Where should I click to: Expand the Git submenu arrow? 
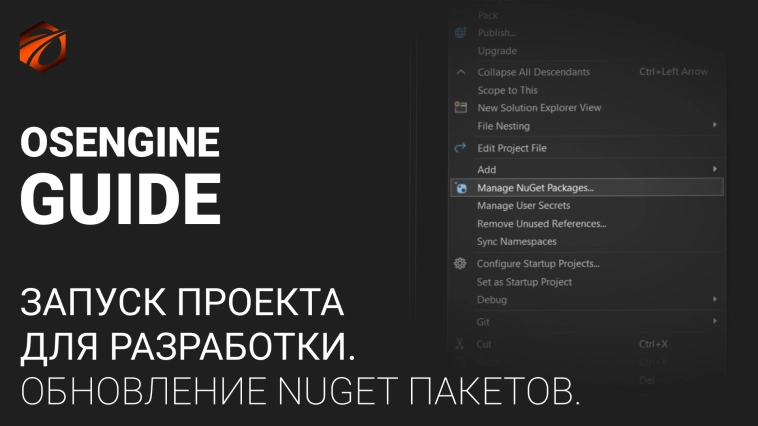714,321
